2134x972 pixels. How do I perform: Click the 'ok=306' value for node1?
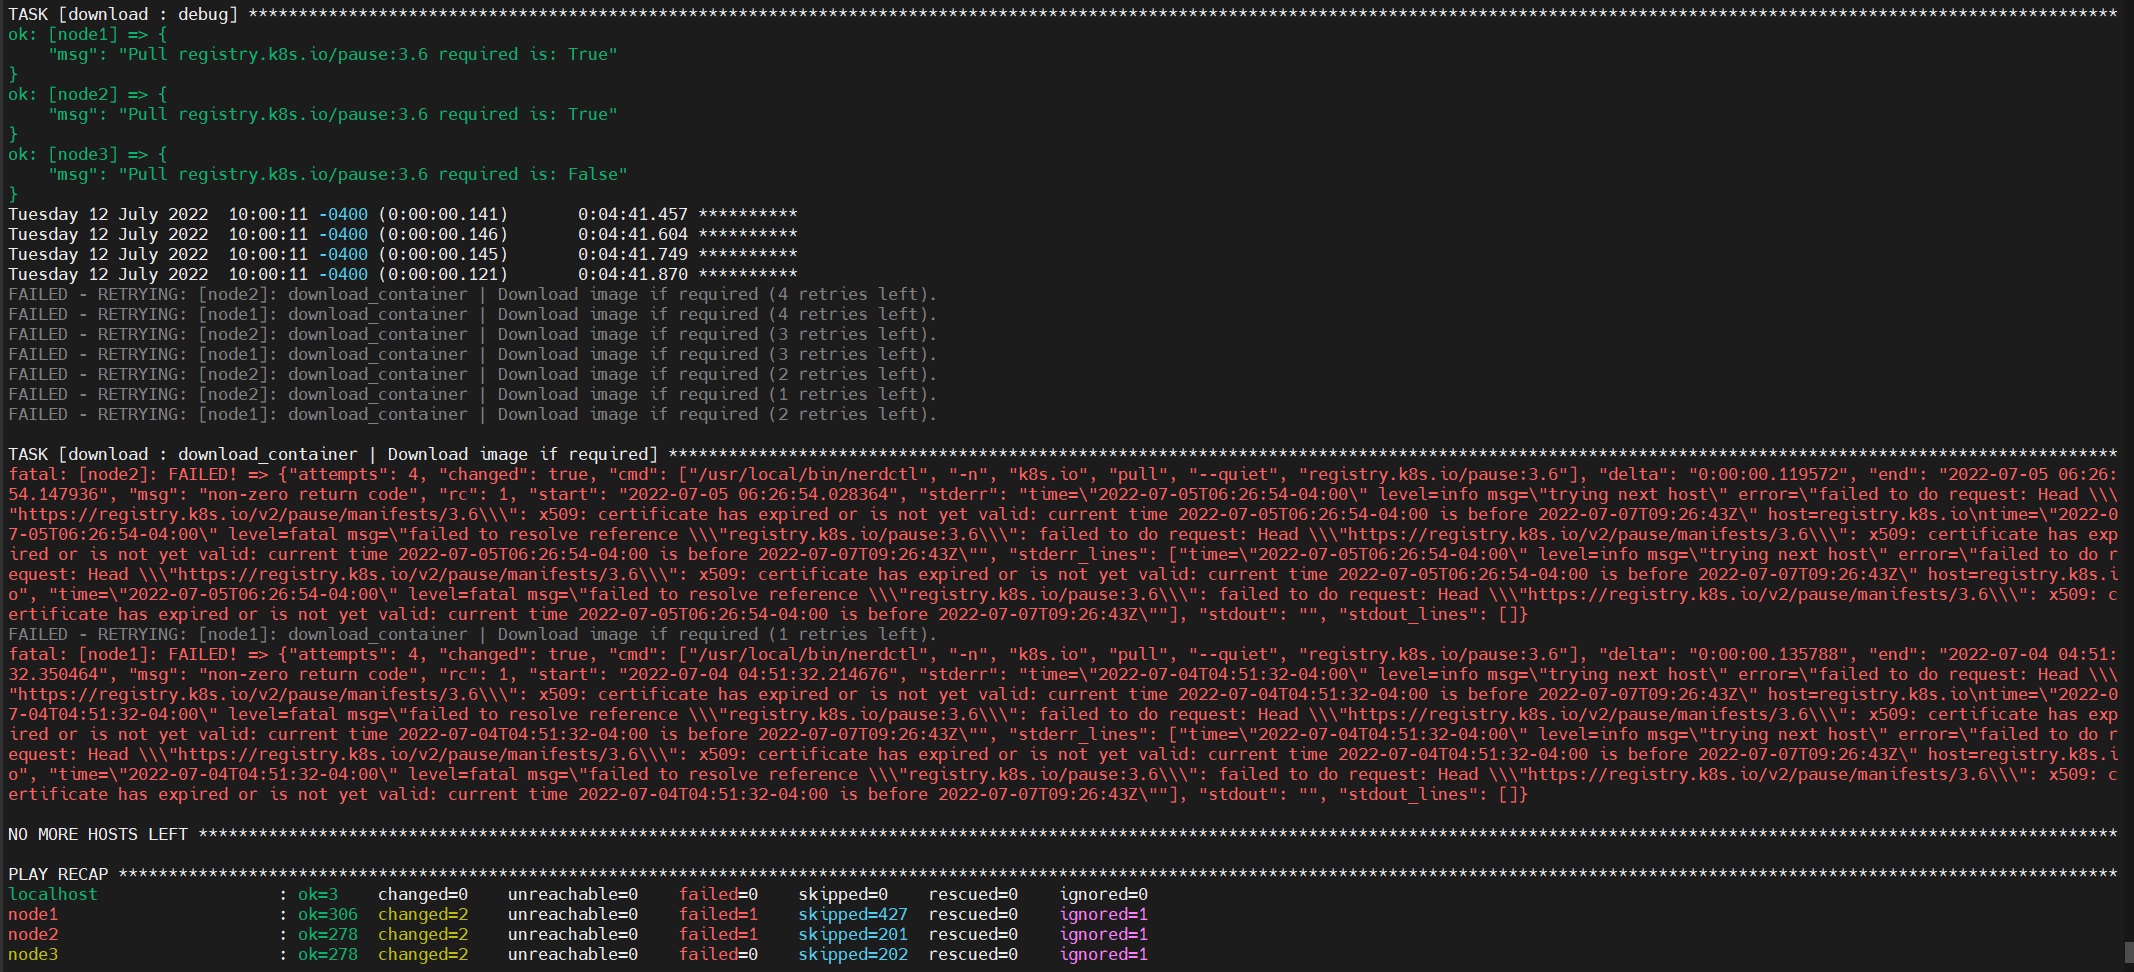328,914
